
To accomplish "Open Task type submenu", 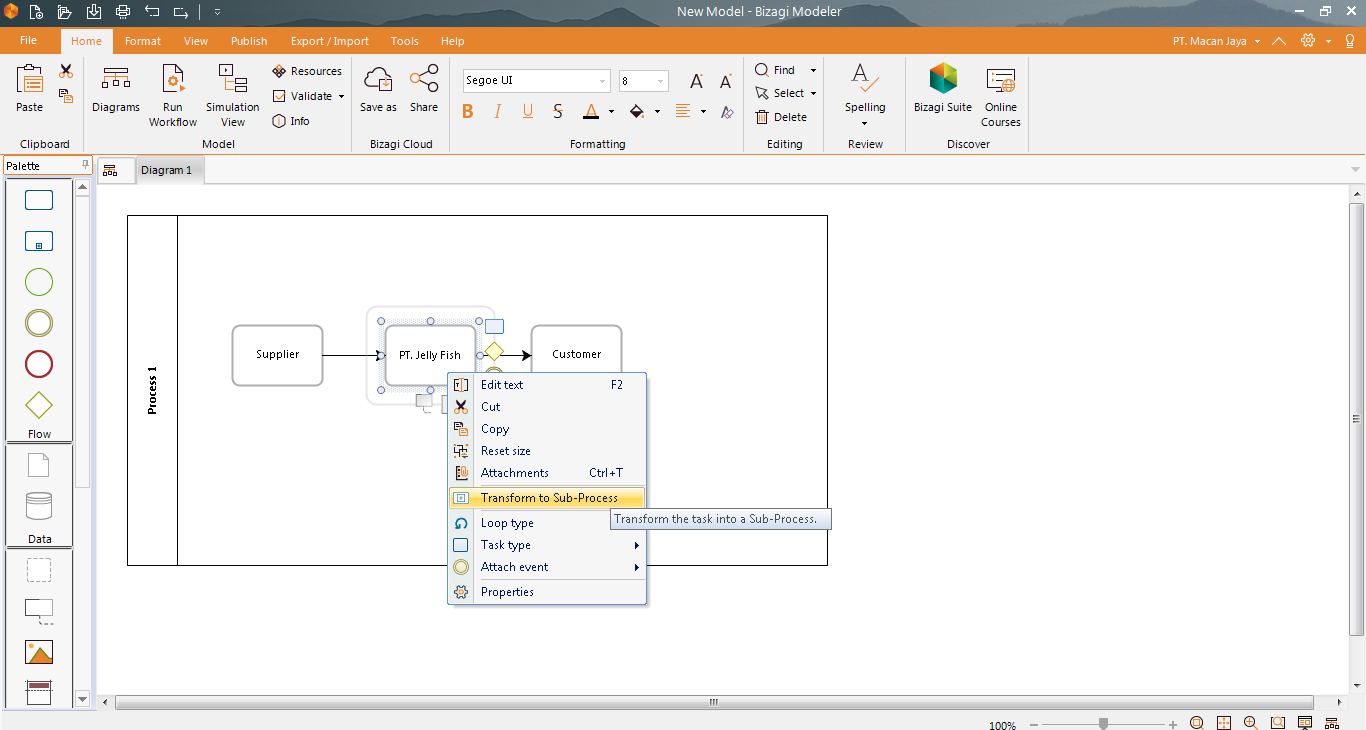I will (x=547, y=545).
